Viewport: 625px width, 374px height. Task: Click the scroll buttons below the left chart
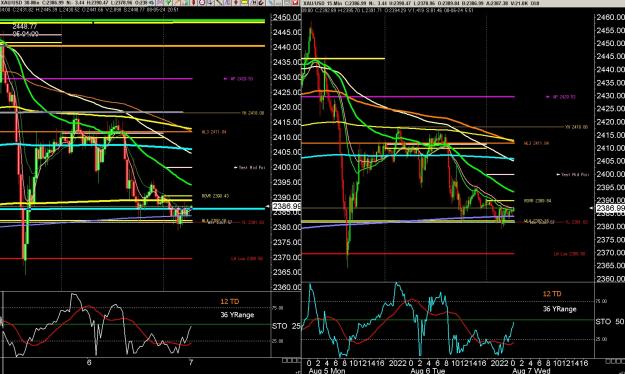pyautogui.click(x=291, y=360)
